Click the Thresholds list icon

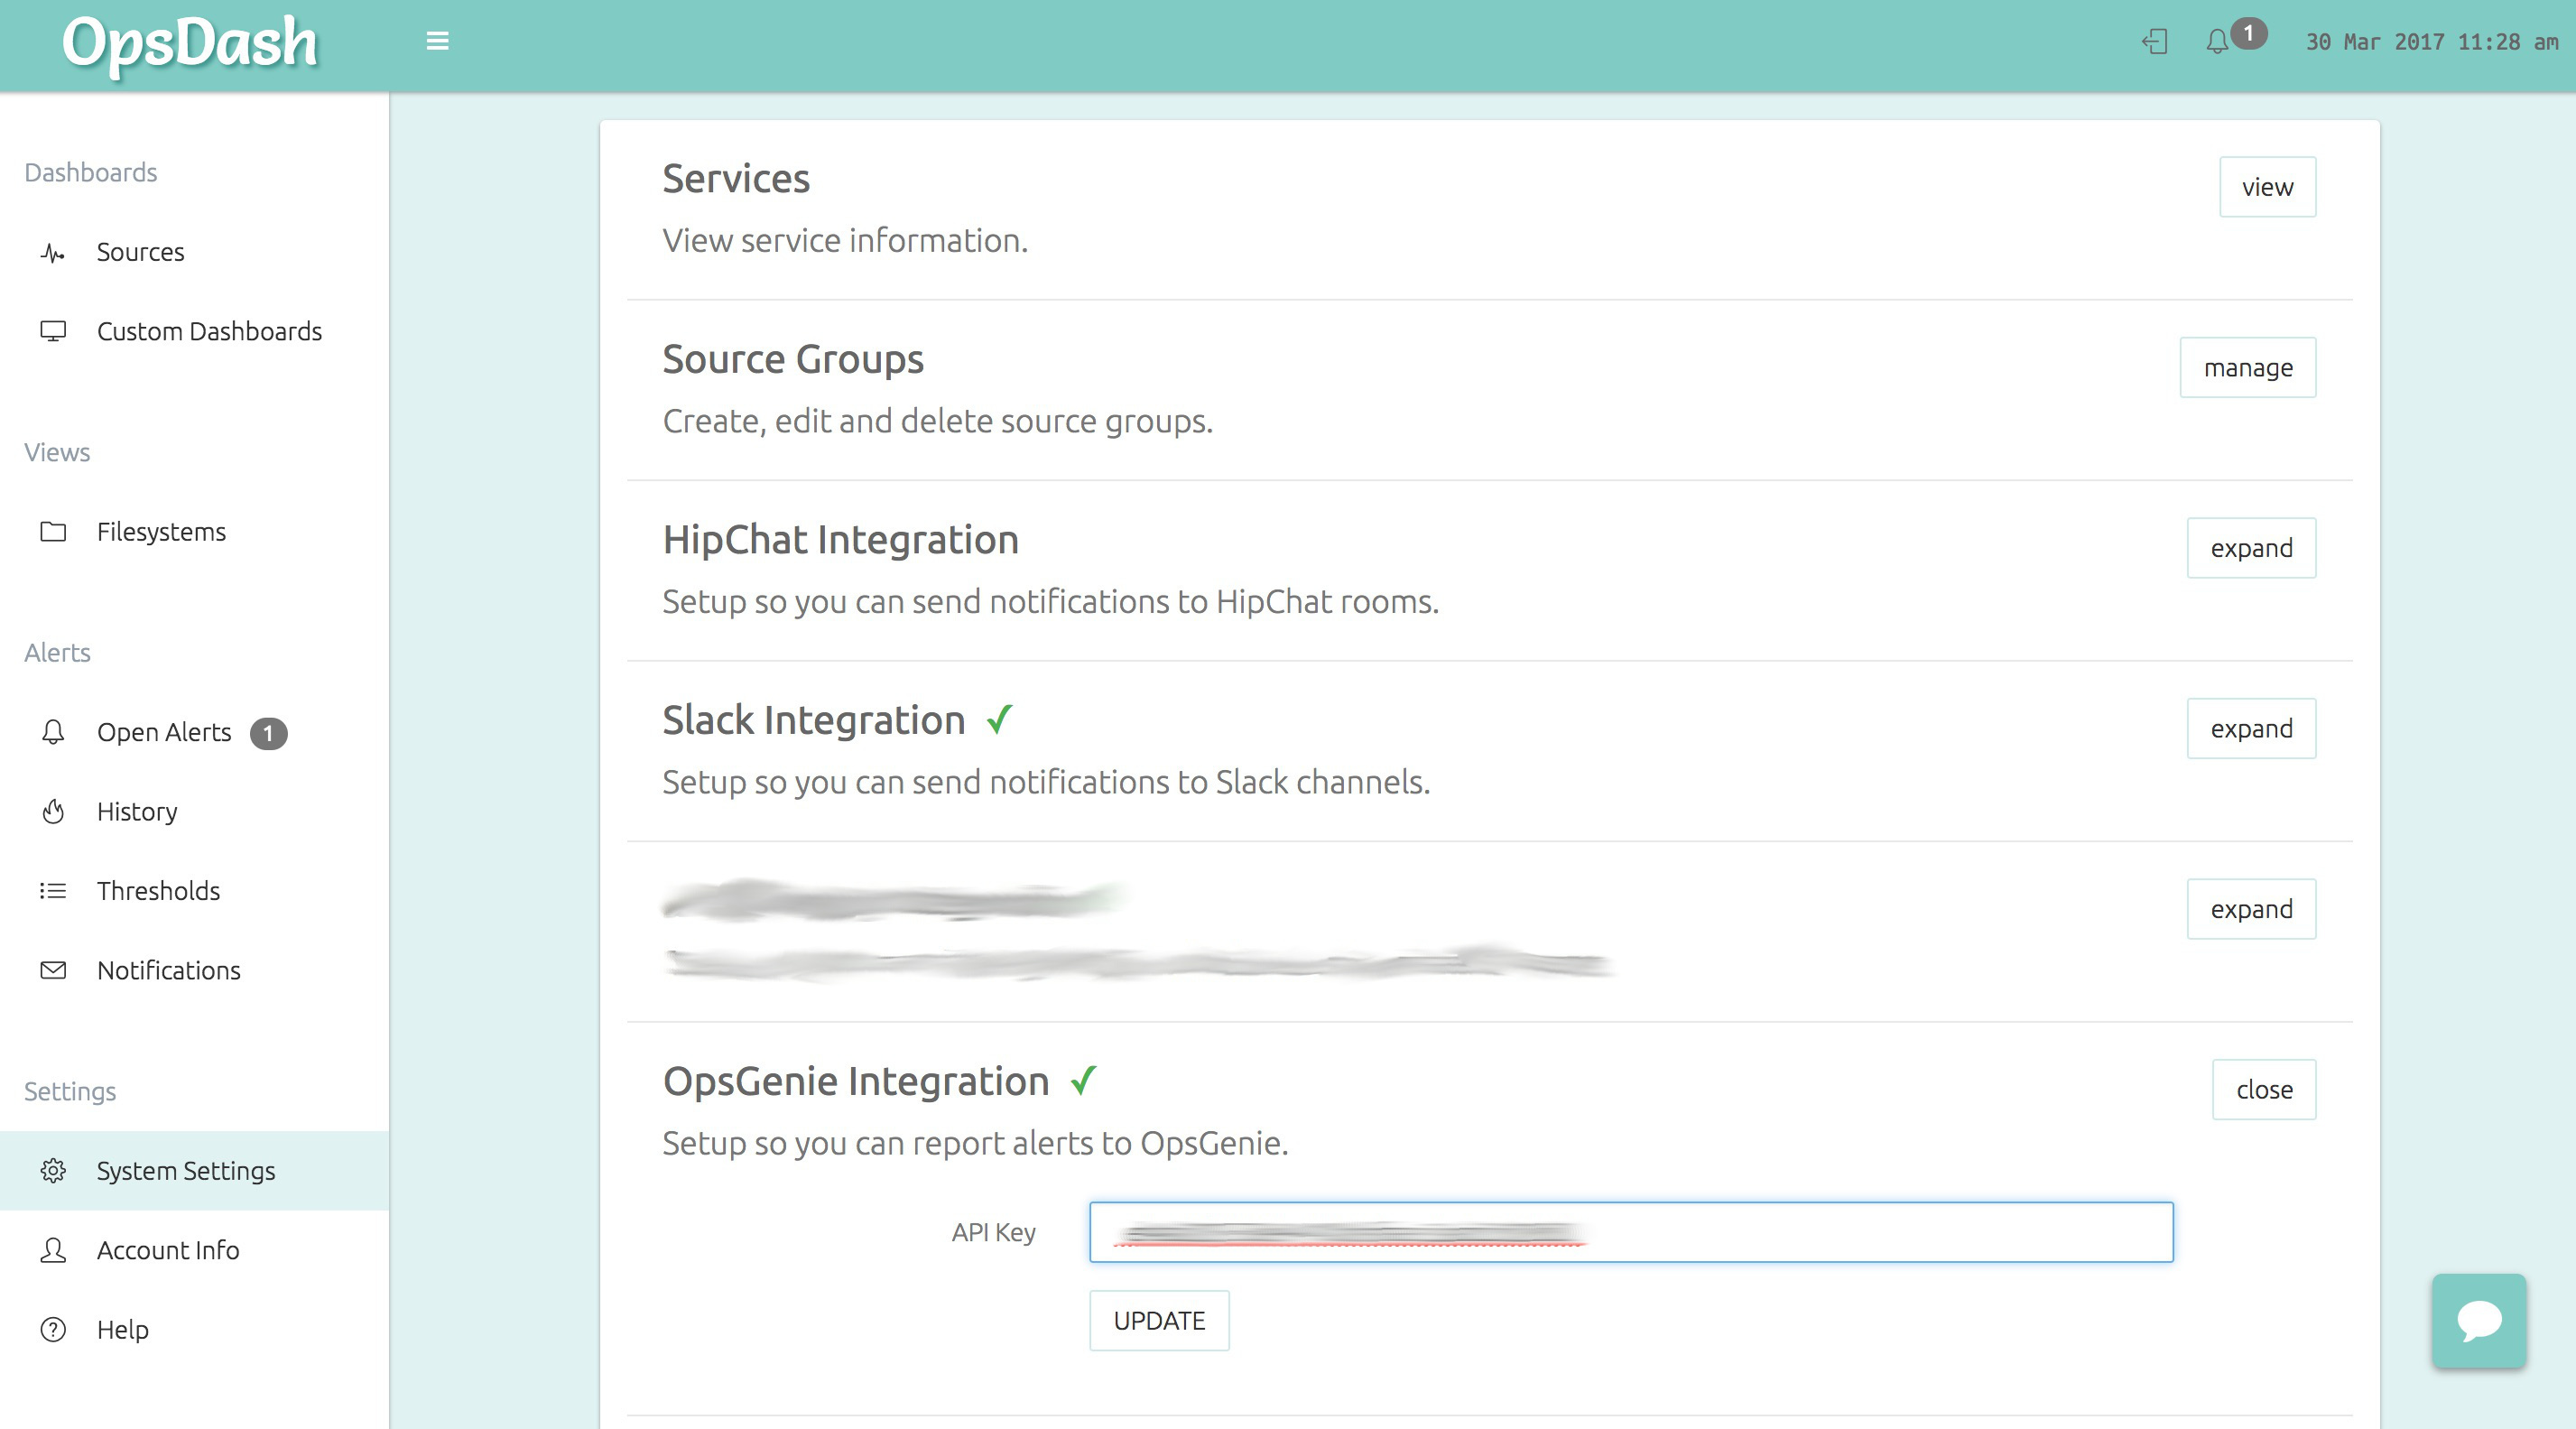pyautogui.click(x=53, y=890)
